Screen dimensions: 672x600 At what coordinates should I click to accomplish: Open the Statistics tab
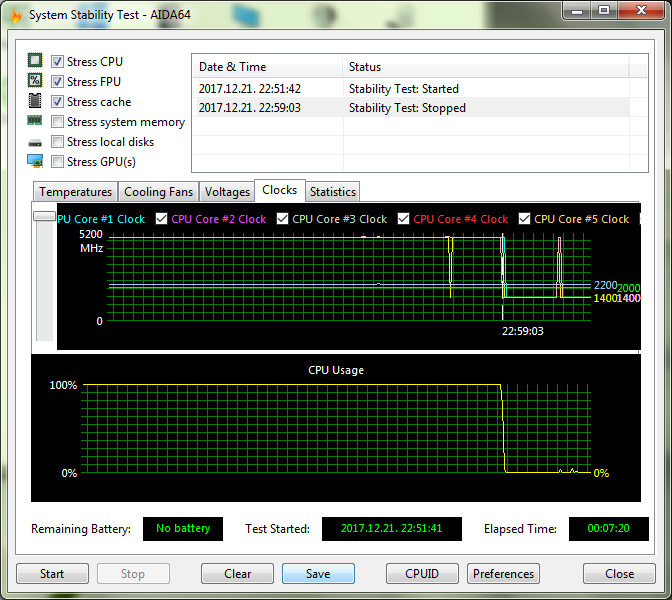point(333,192)
